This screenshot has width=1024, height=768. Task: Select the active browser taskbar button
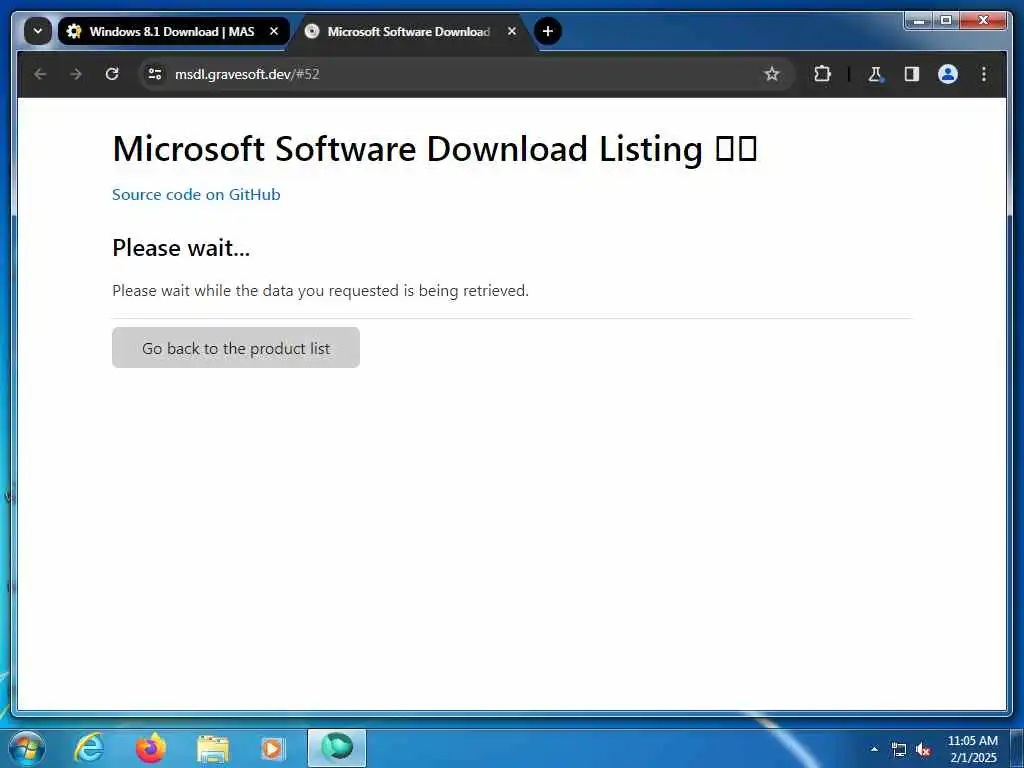coord(337,748)
